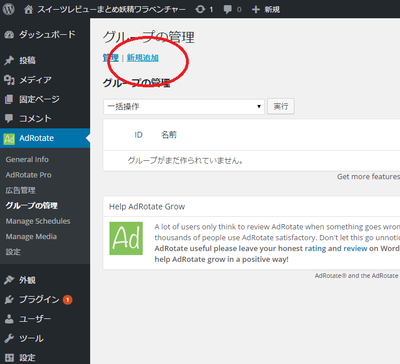Open comments bubble icon in admin bar
This screenshot has height=364, width=400.
228,9
